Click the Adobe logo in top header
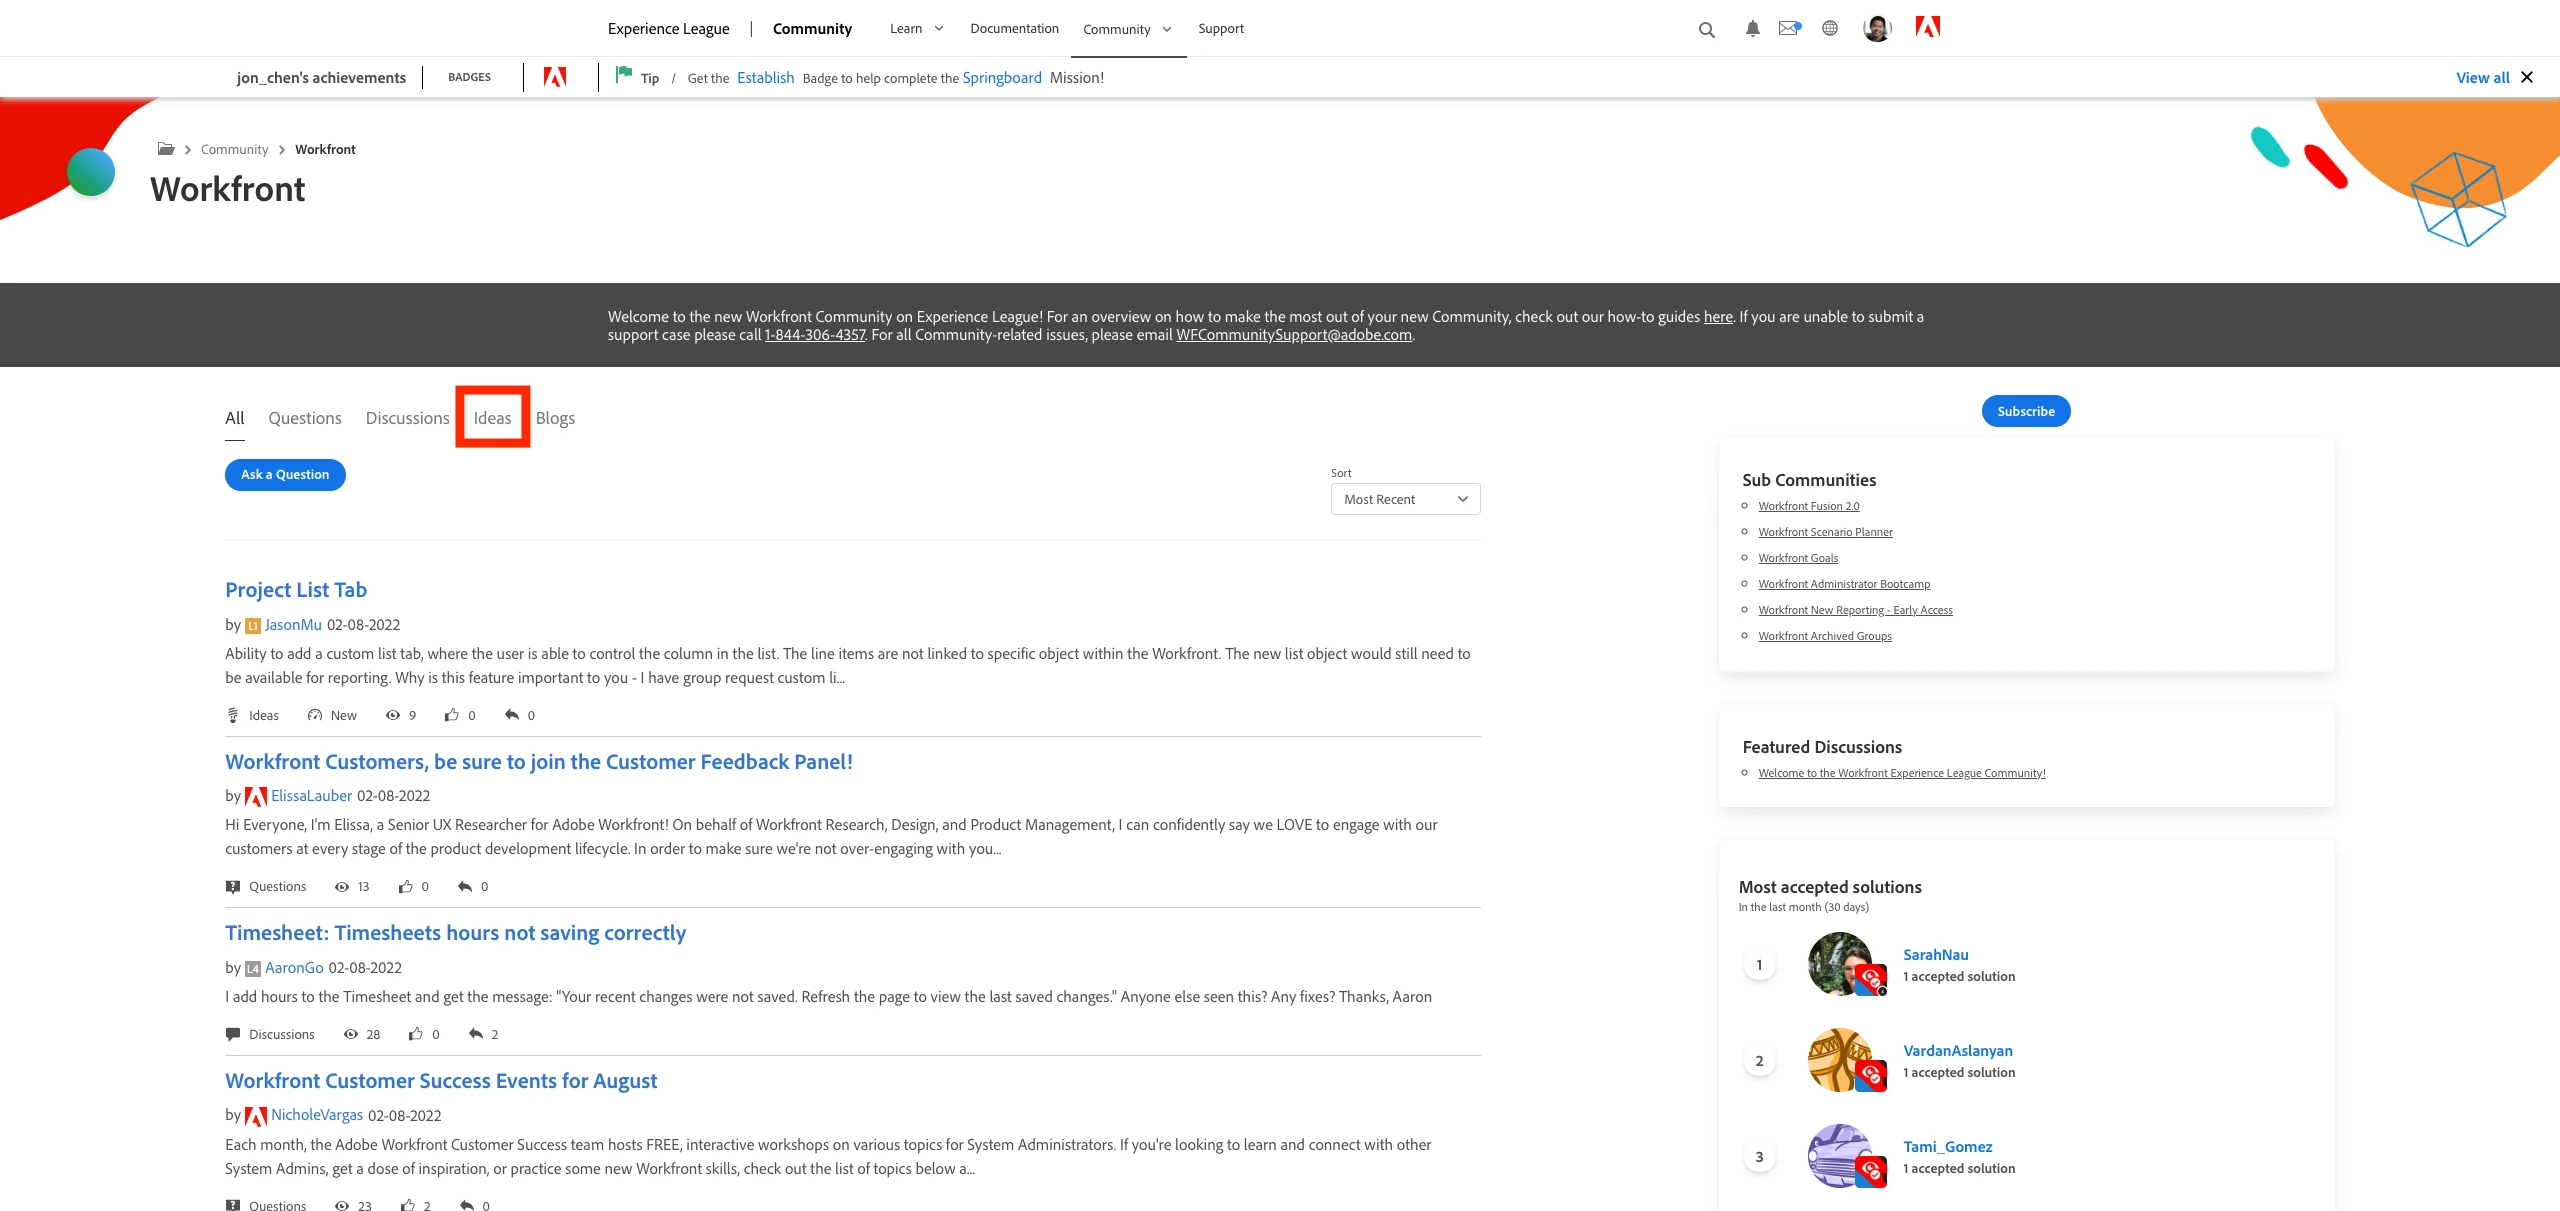 (1927, 27)
